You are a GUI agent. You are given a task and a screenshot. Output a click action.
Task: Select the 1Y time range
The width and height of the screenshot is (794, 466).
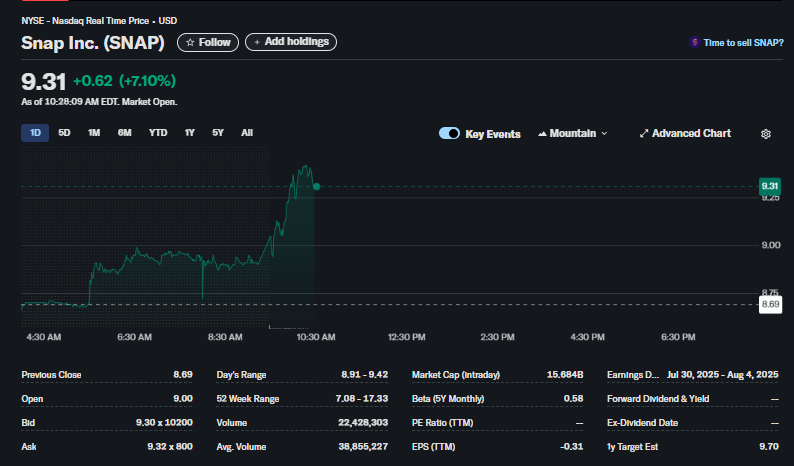click(x=189, y=133)
